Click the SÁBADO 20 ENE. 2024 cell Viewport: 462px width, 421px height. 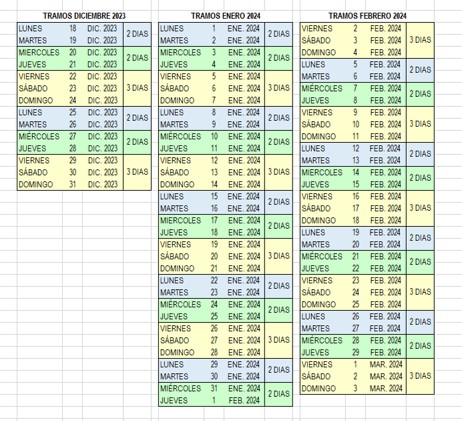point(212,256)
